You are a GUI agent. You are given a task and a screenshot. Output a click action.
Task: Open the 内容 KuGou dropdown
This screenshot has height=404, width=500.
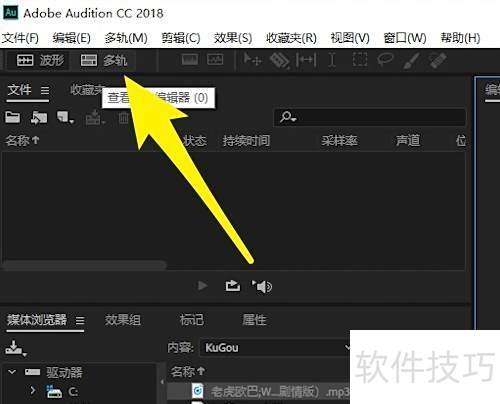click(275, 348)
